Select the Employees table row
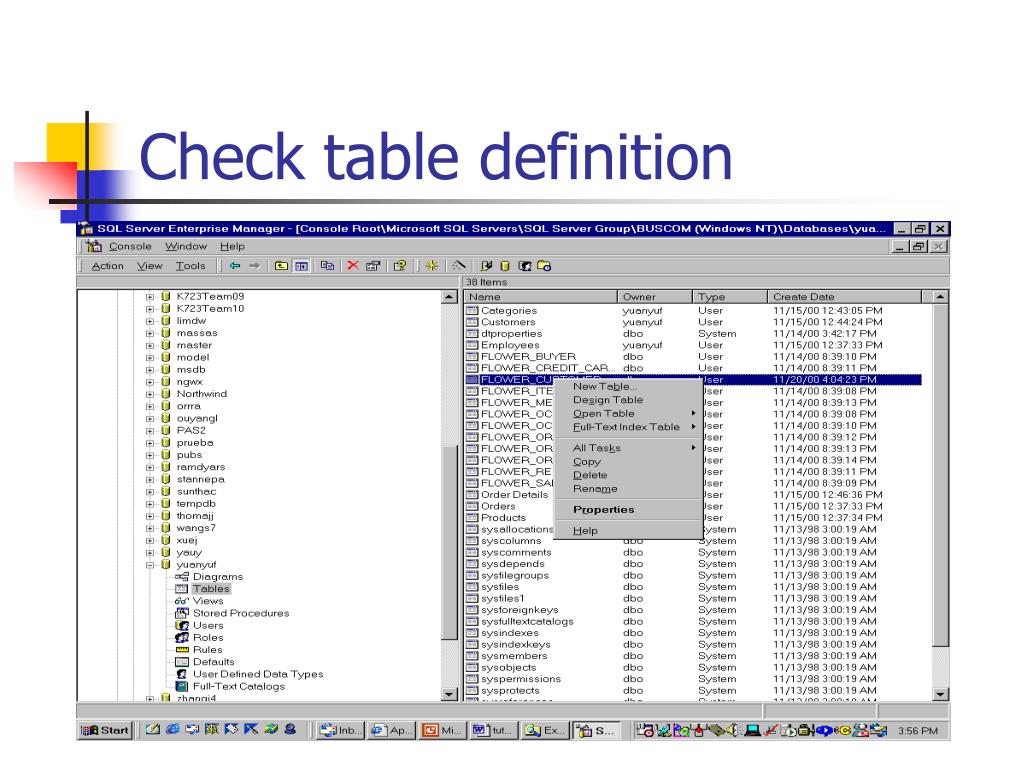The height and width of the screenshot is (768, 1024). point(694,345)
